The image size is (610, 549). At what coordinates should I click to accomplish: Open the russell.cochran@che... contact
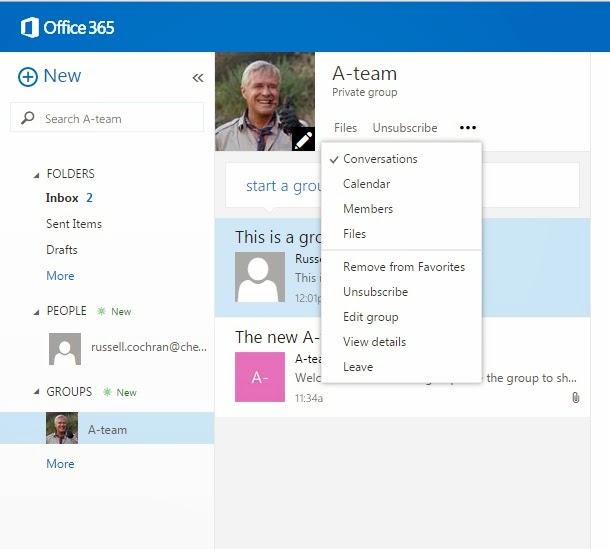point(149,347)
